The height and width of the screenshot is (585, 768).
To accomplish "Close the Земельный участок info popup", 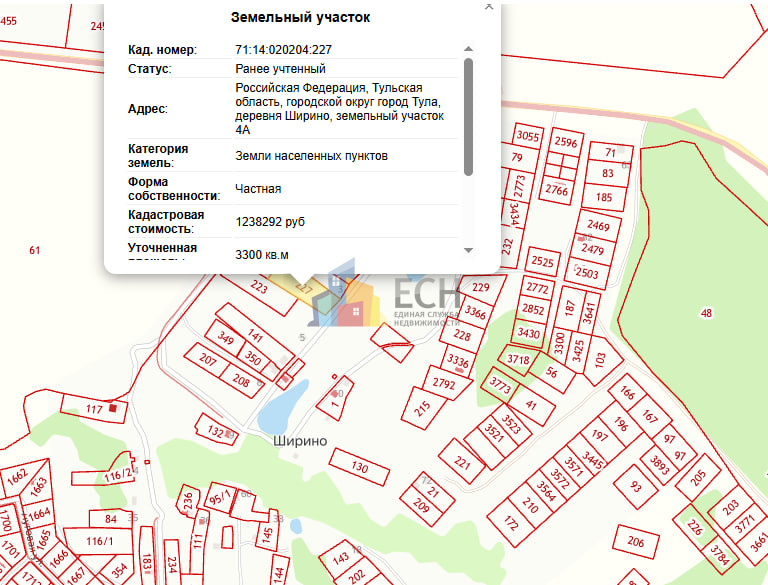I will click(488, 5).
